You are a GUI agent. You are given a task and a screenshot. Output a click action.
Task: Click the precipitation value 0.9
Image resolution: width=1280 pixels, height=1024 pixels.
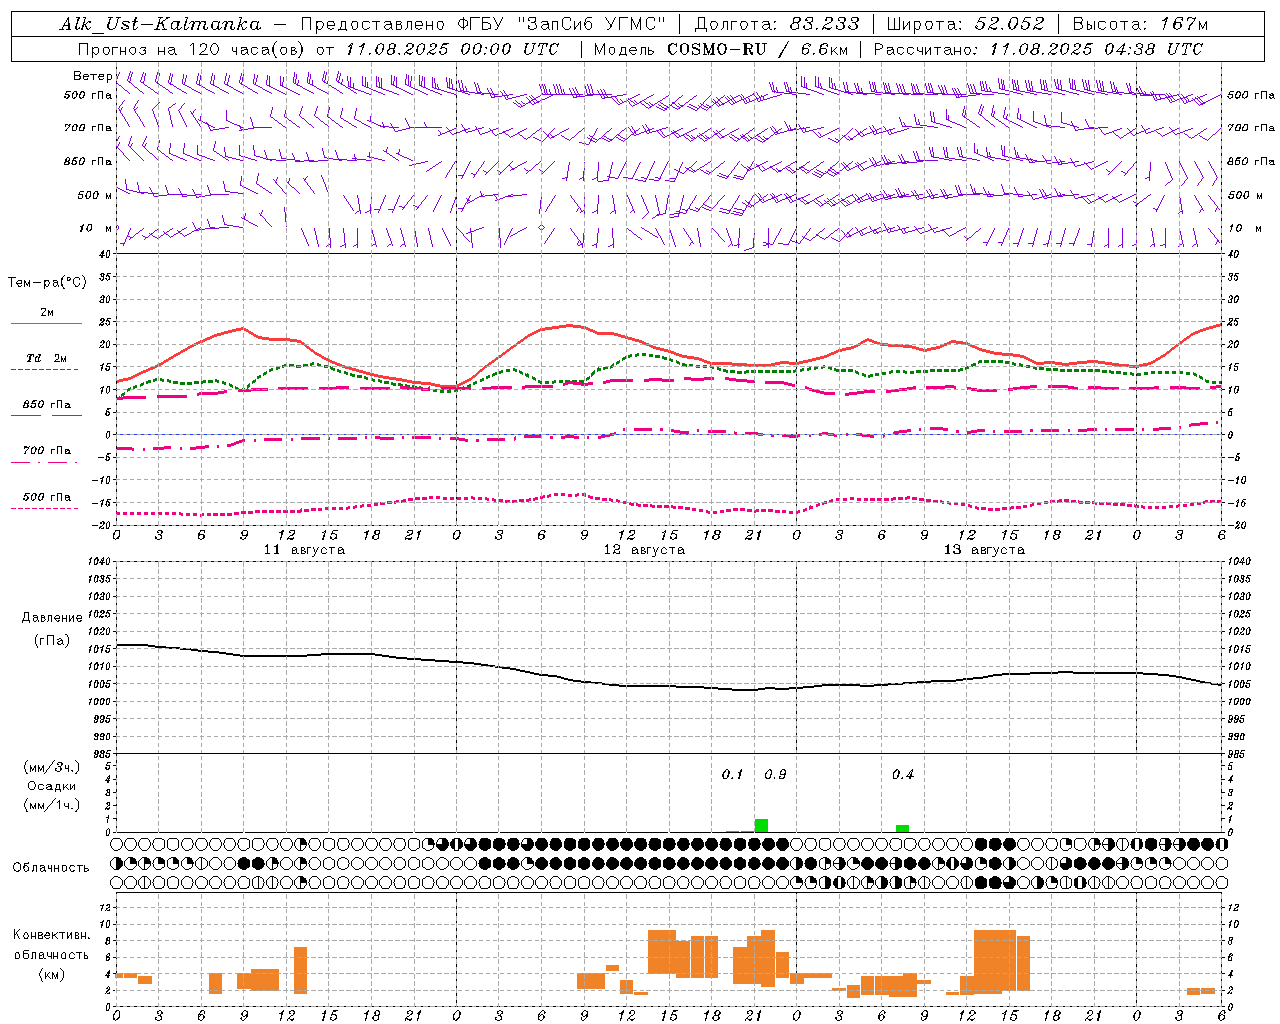click(x=775, y=774)
